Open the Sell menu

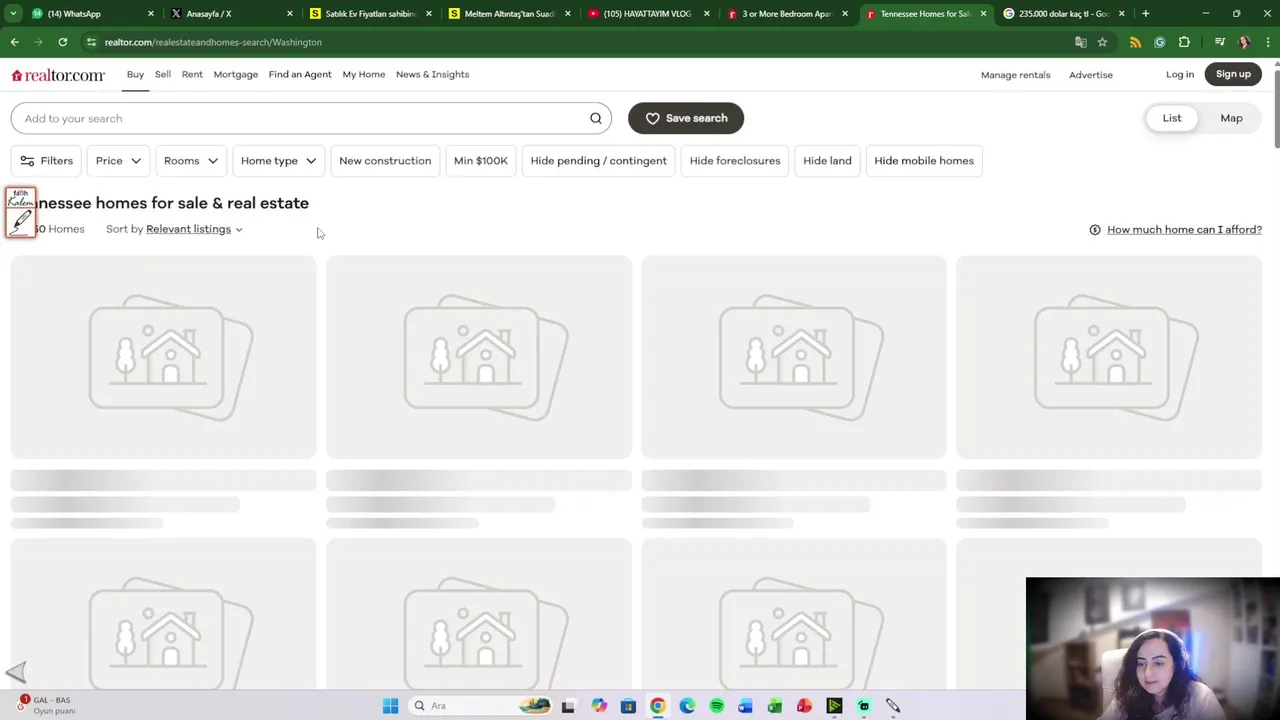click(x=163, y=74)
